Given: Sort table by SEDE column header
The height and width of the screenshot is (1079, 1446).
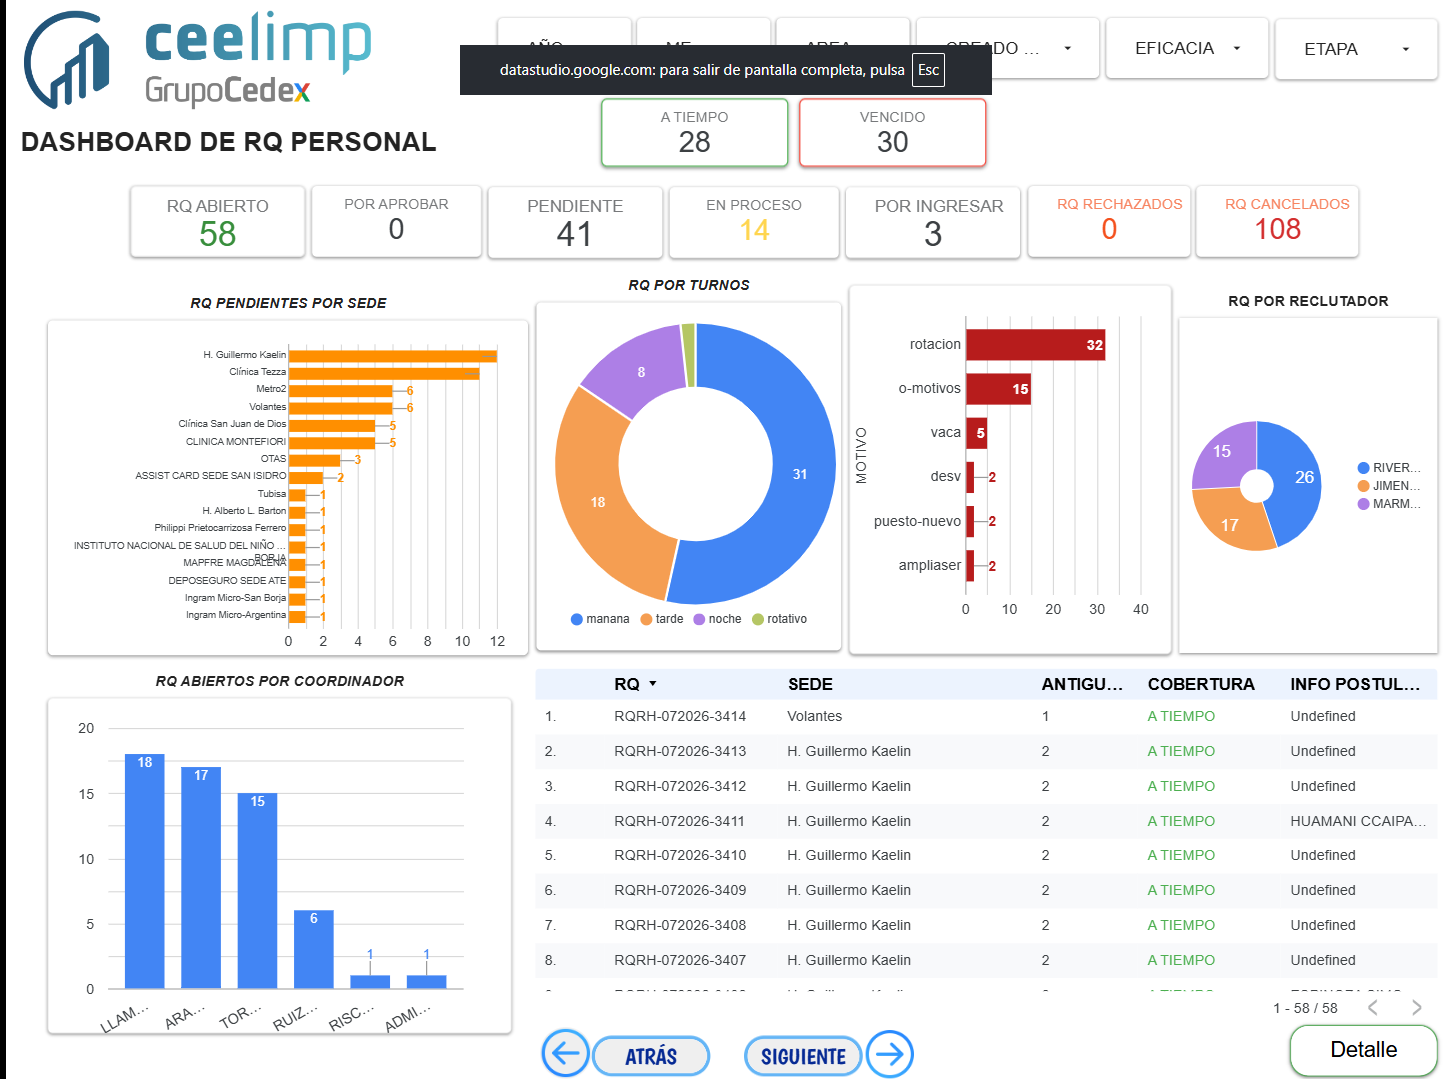Looking at the screenshot, I should 810,684.
